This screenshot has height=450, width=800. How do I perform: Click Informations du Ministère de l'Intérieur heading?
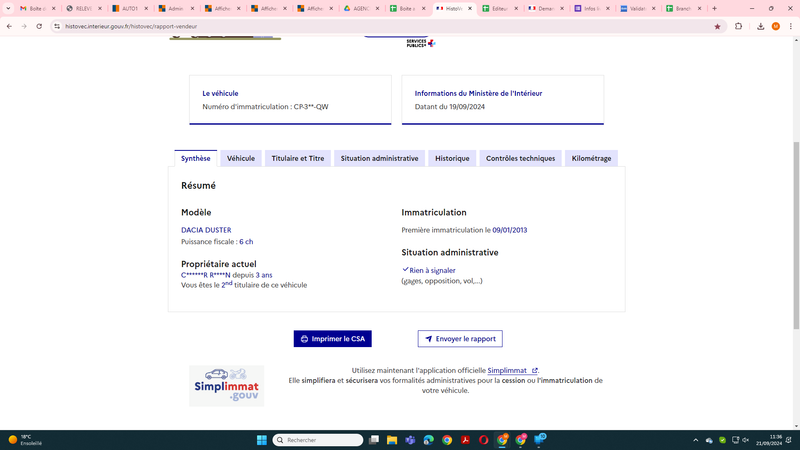tap(478, 93)
